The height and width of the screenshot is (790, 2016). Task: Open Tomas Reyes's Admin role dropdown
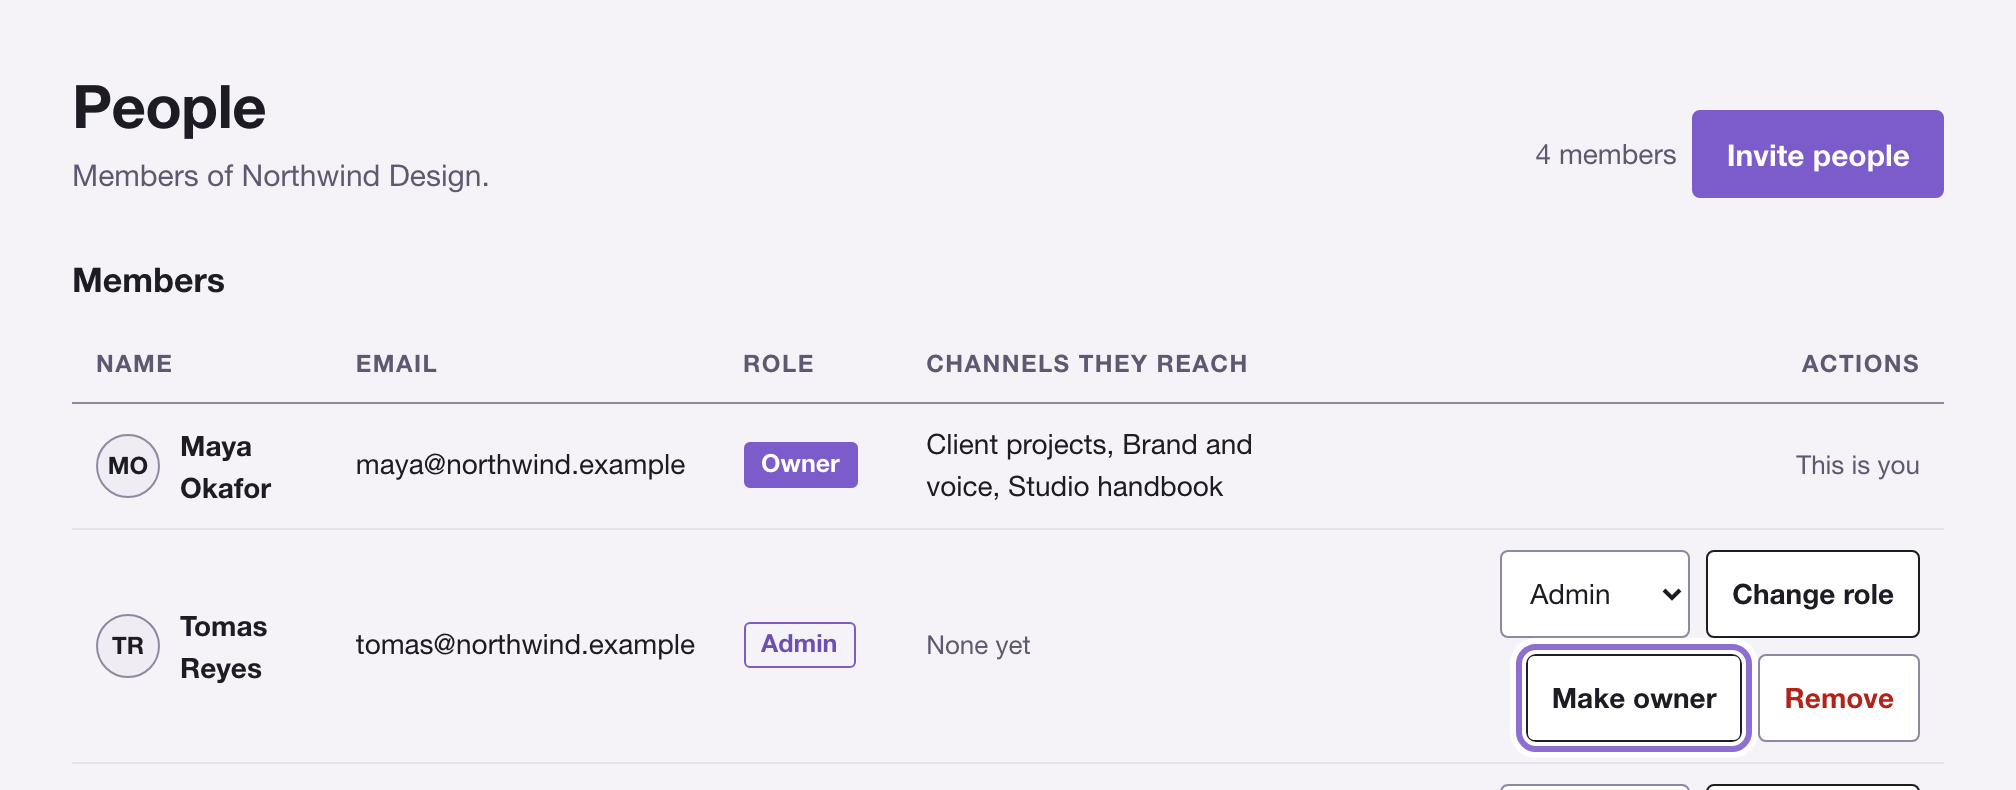tap(1594, 594)
